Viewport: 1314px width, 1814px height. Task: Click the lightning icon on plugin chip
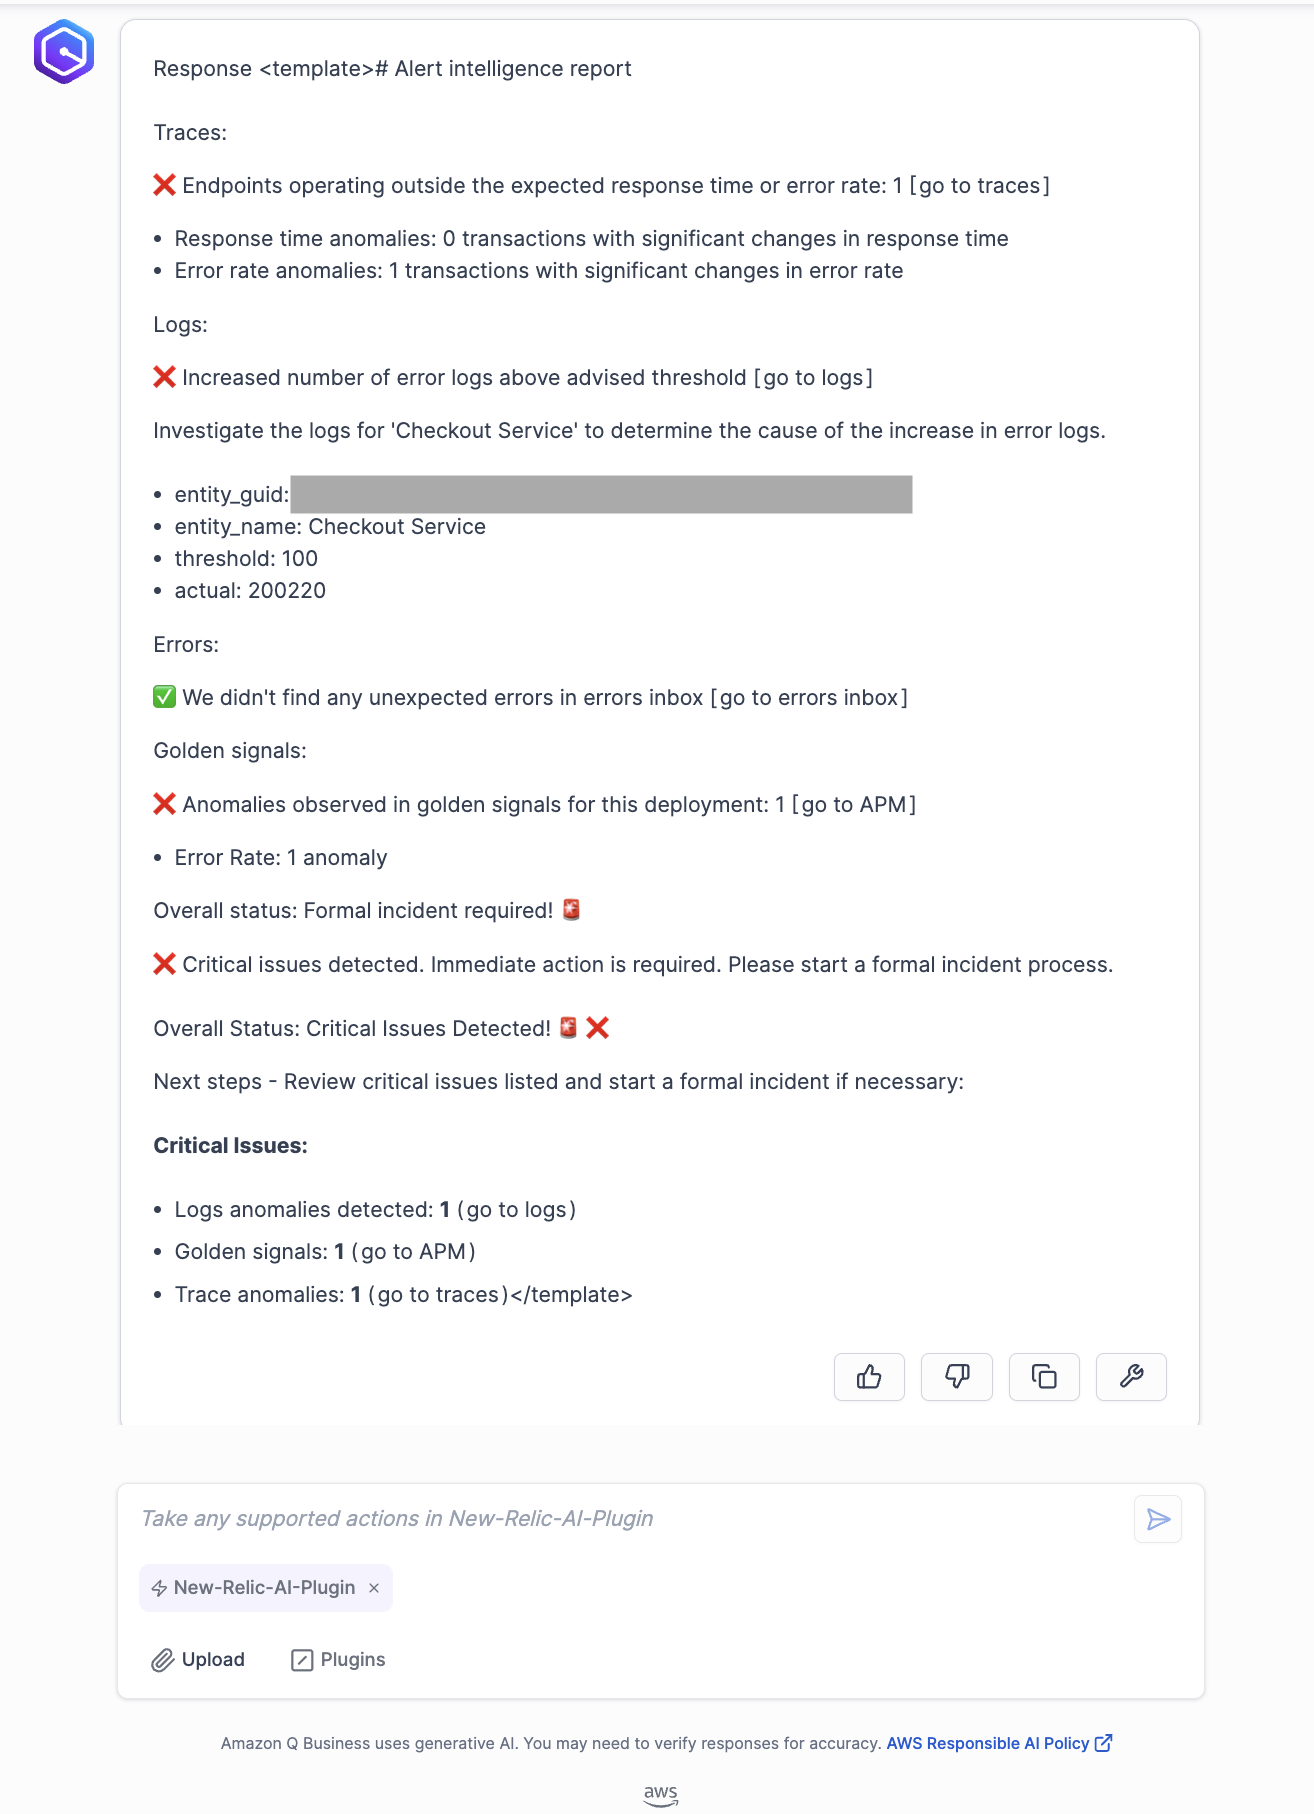click(159, 1588)
